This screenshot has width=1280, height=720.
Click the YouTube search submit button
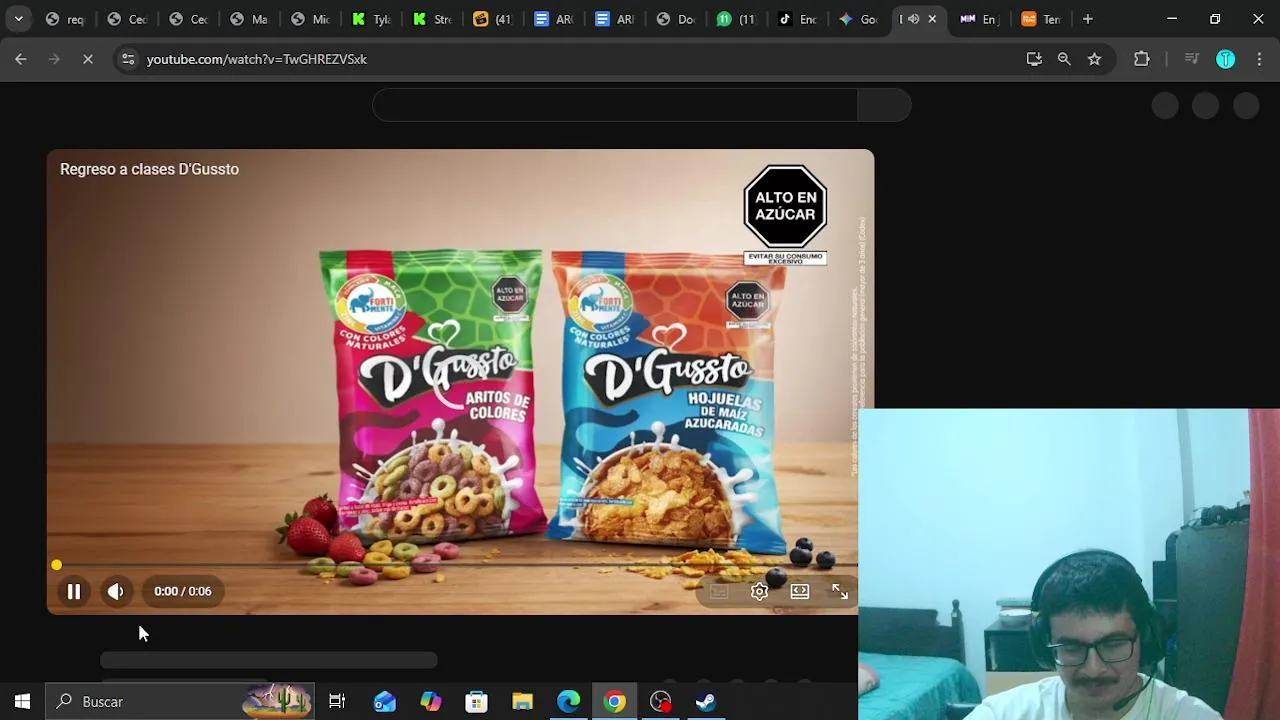[x=884, y=105]
